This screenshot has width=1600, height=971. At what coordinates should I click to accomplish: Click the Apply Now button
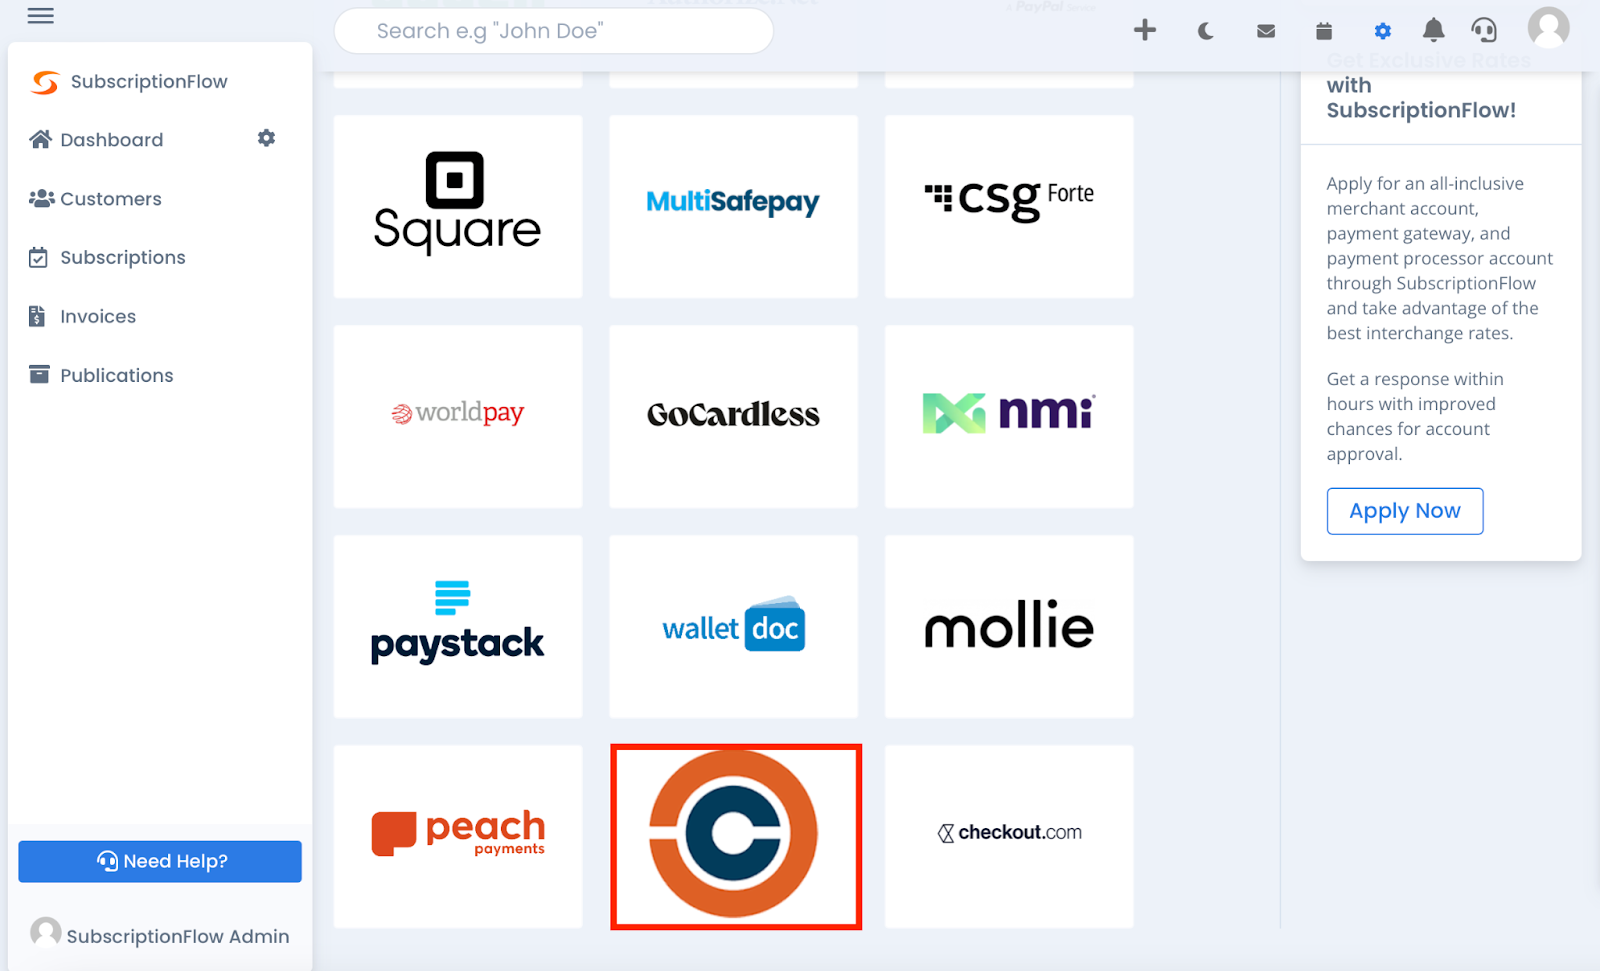pyautogui.click(x=1405, y=511)
